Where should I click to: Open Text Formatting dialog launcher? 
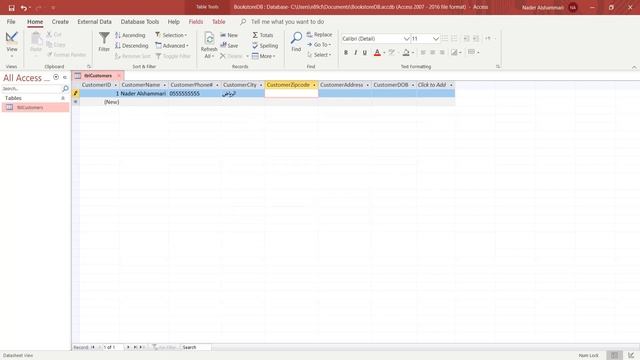click(498, 67)
